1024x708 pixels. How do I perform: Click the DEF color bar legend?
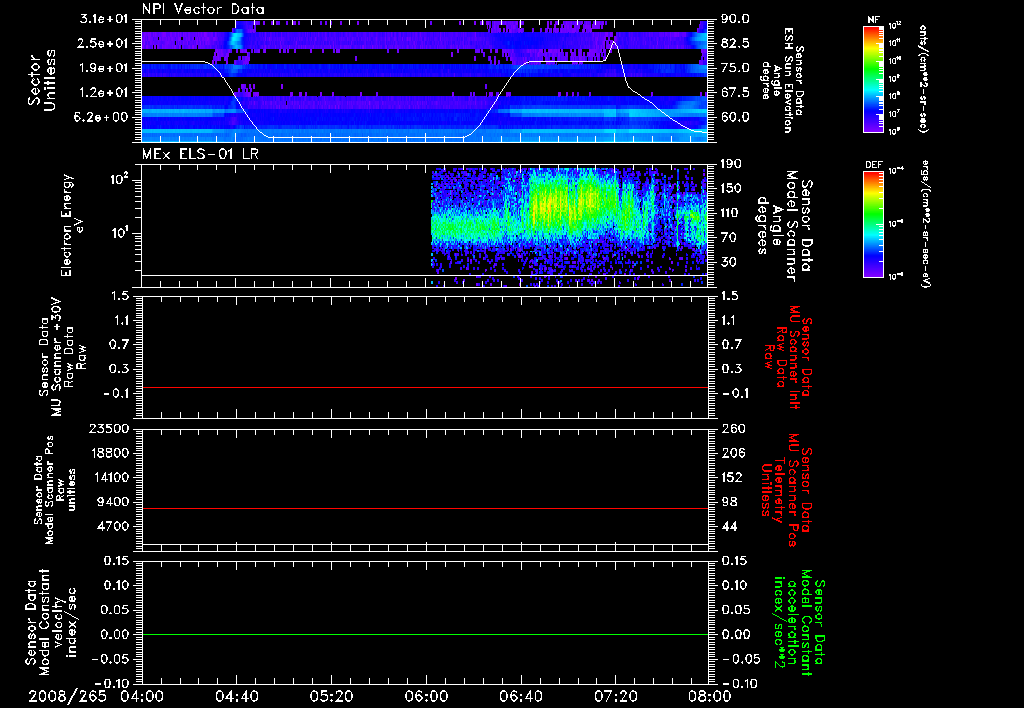pyautogui.click(x=874, y=224)
